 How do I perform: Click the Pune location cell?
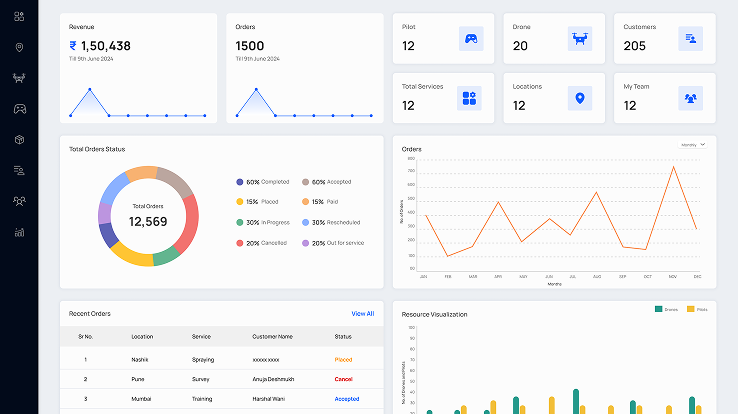138,379
